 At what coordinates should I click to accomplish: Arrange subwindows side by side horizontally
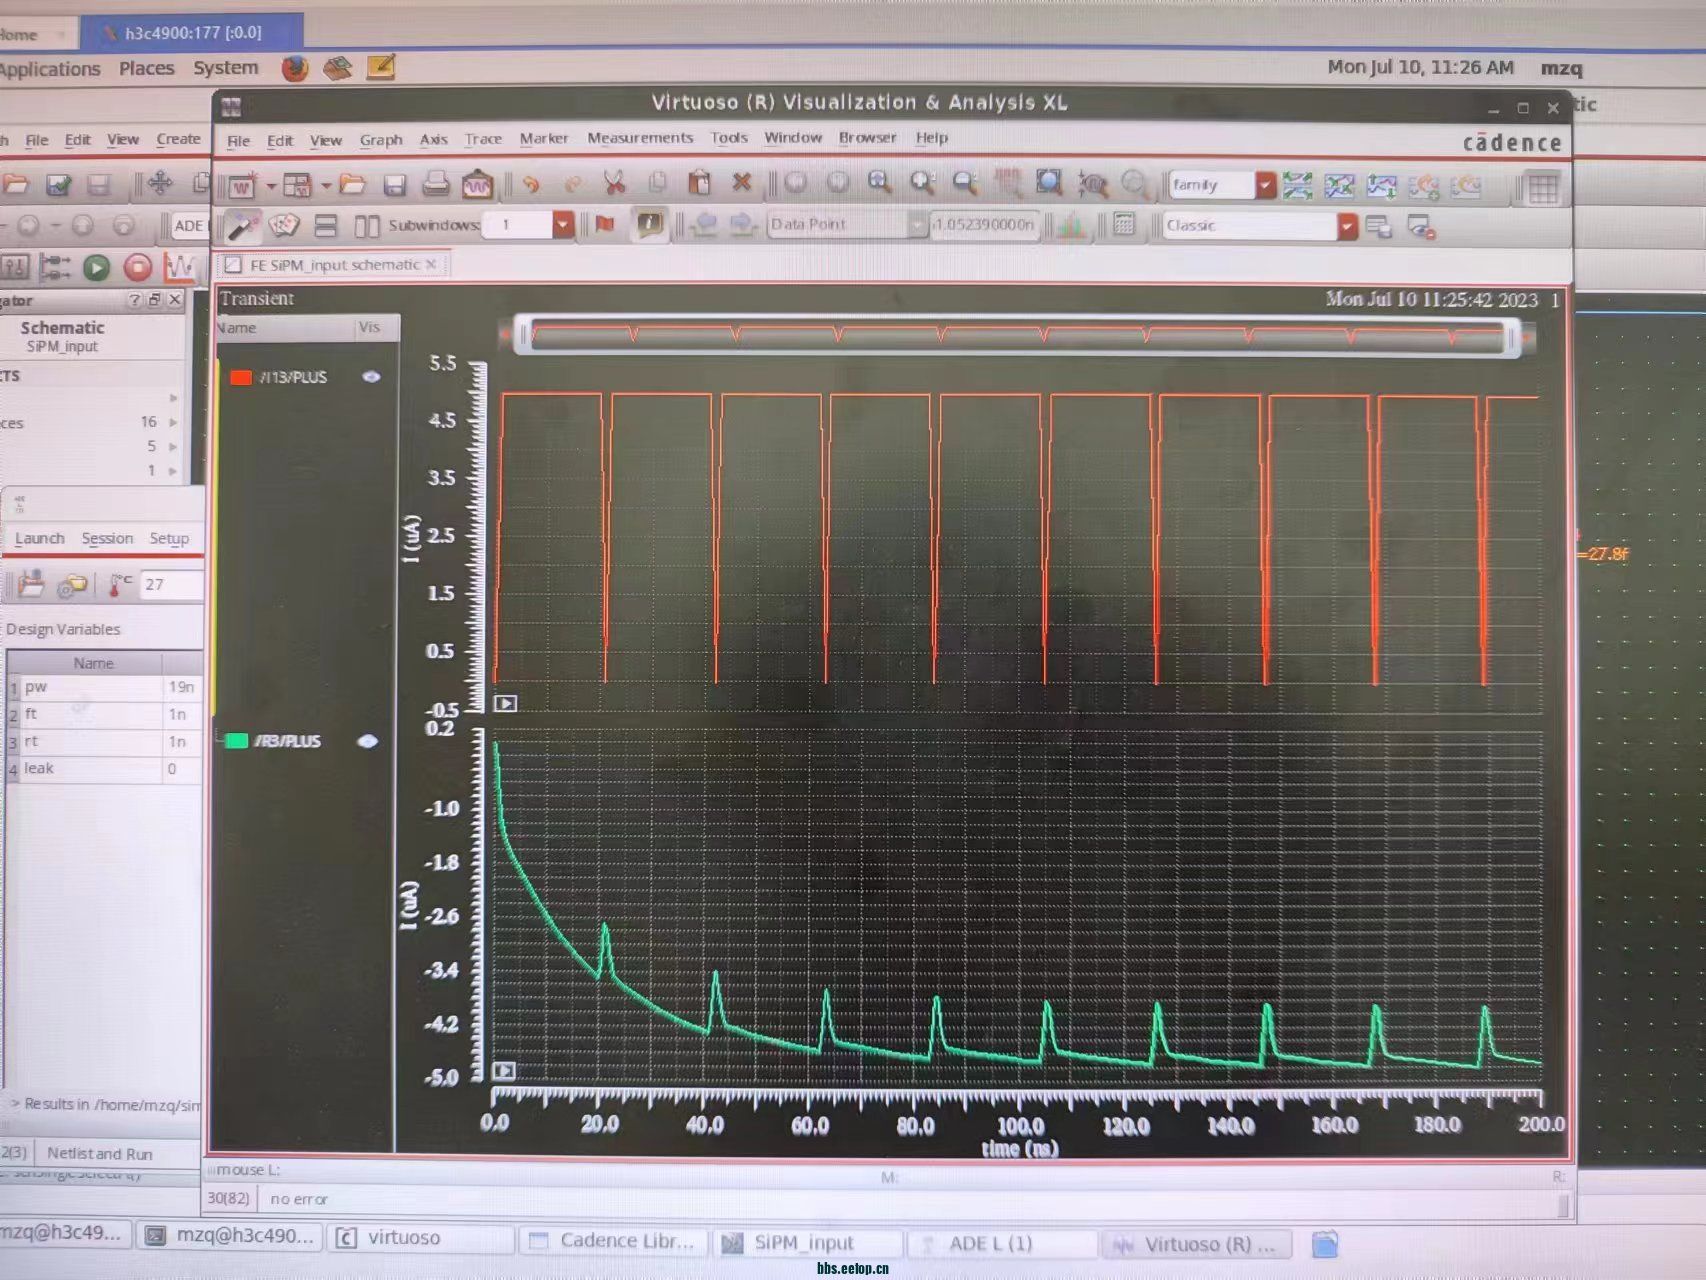click(x=367, y=226)
